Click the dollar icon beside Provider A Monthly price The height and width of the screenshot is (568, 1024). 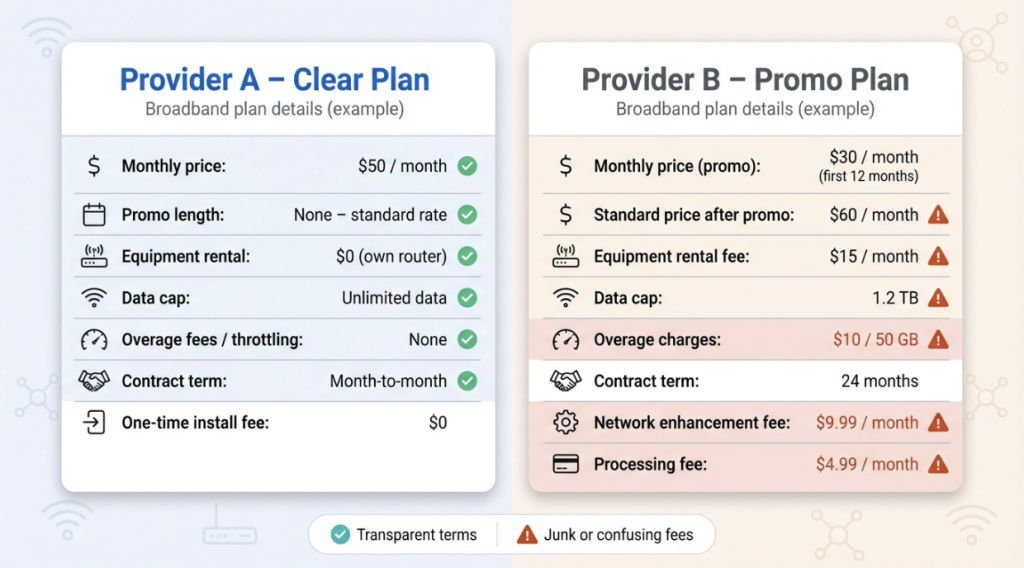coord(93,166)
